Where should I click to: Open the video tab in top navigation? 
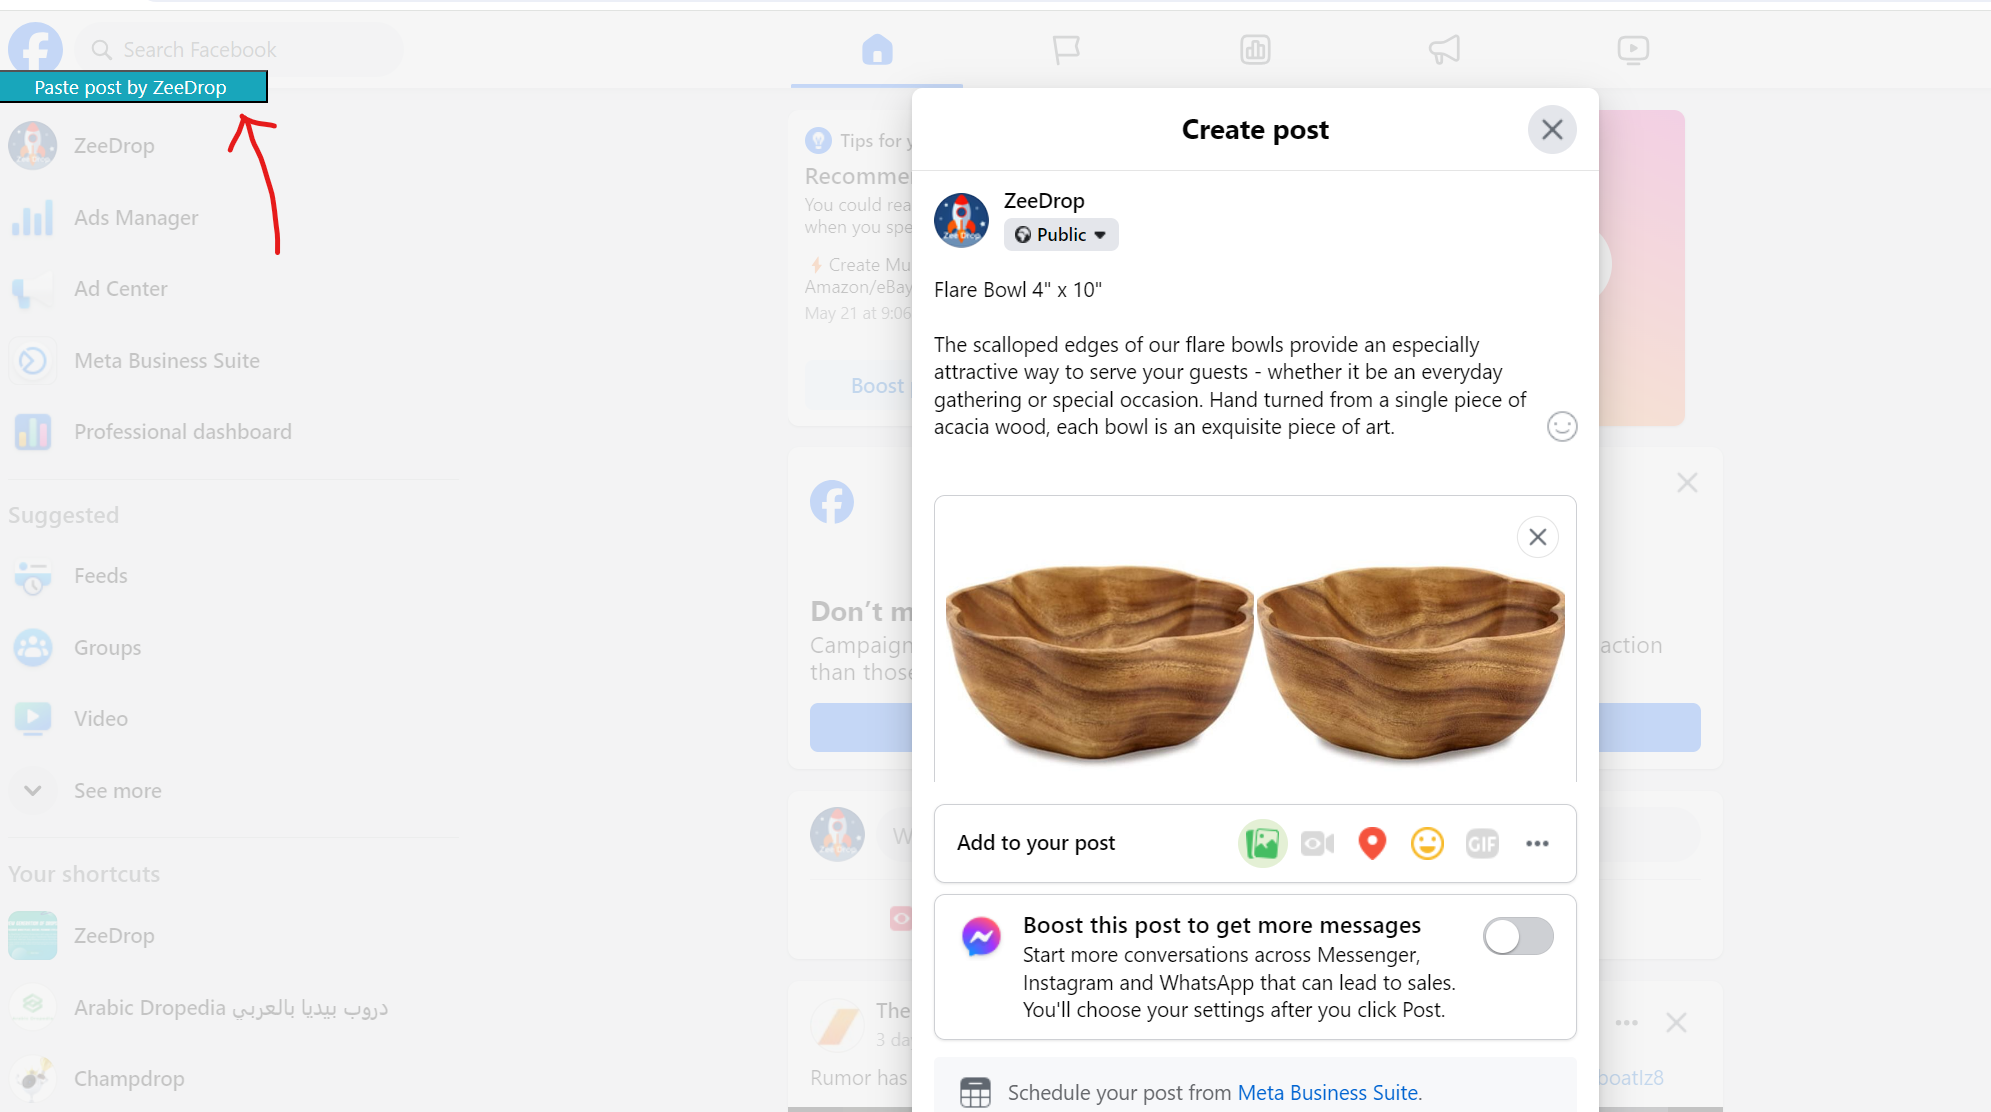point(1633,49)
